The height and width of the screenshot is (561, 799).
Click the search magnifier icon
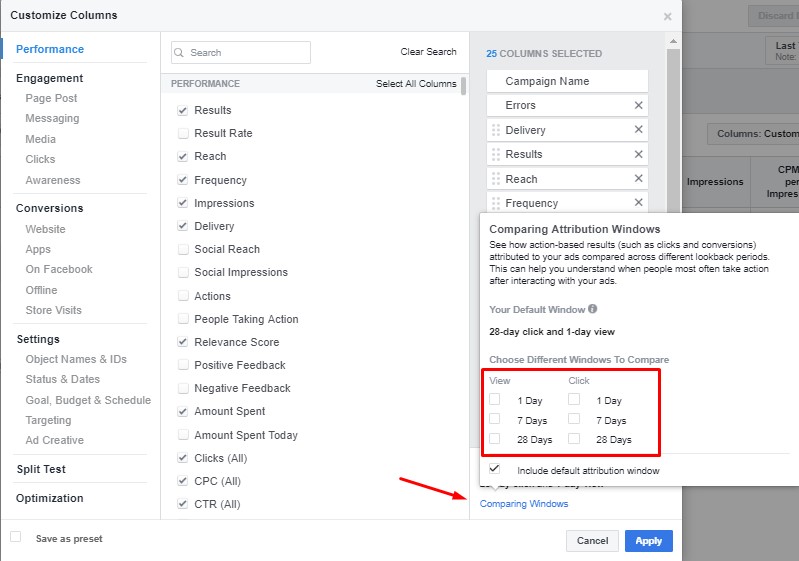(179, 52)
